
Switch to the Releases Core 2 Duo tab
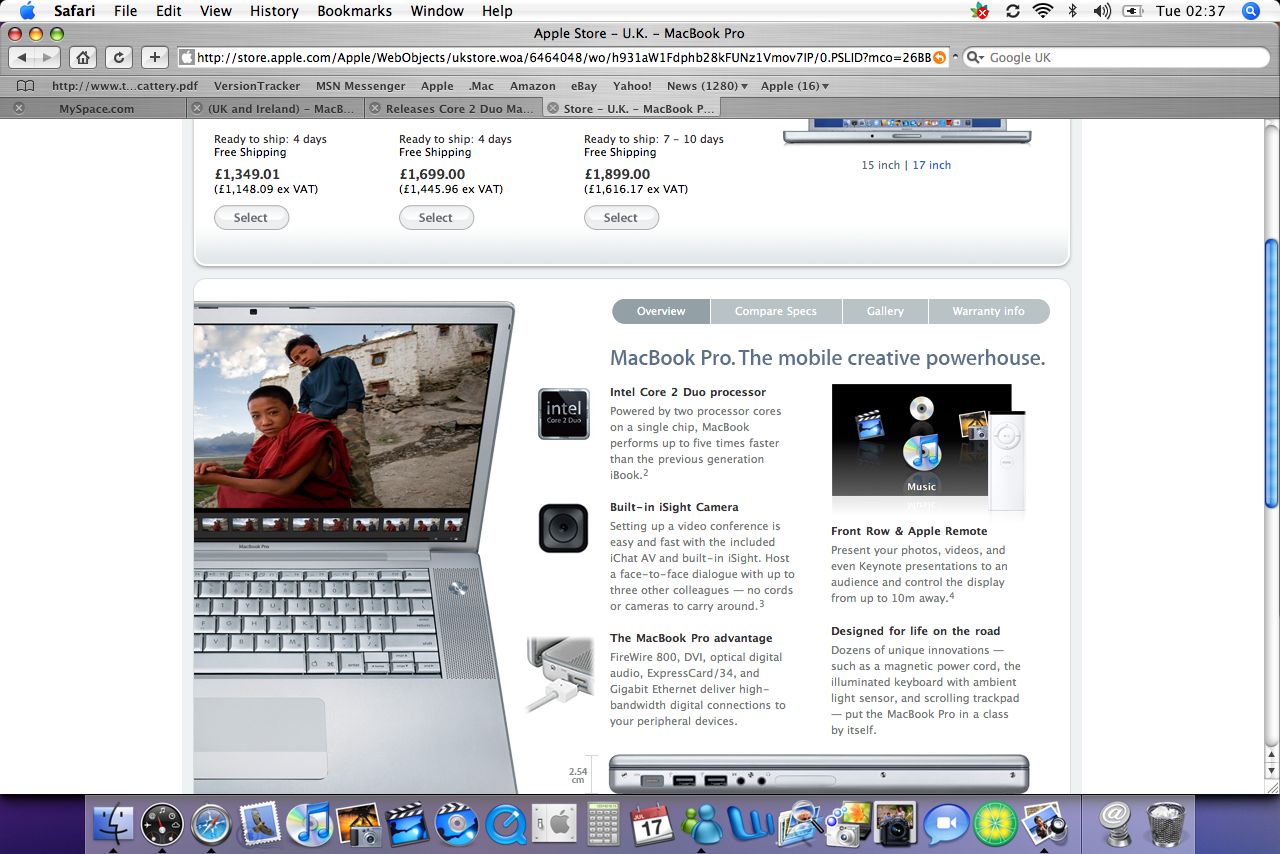pos(453,108)
